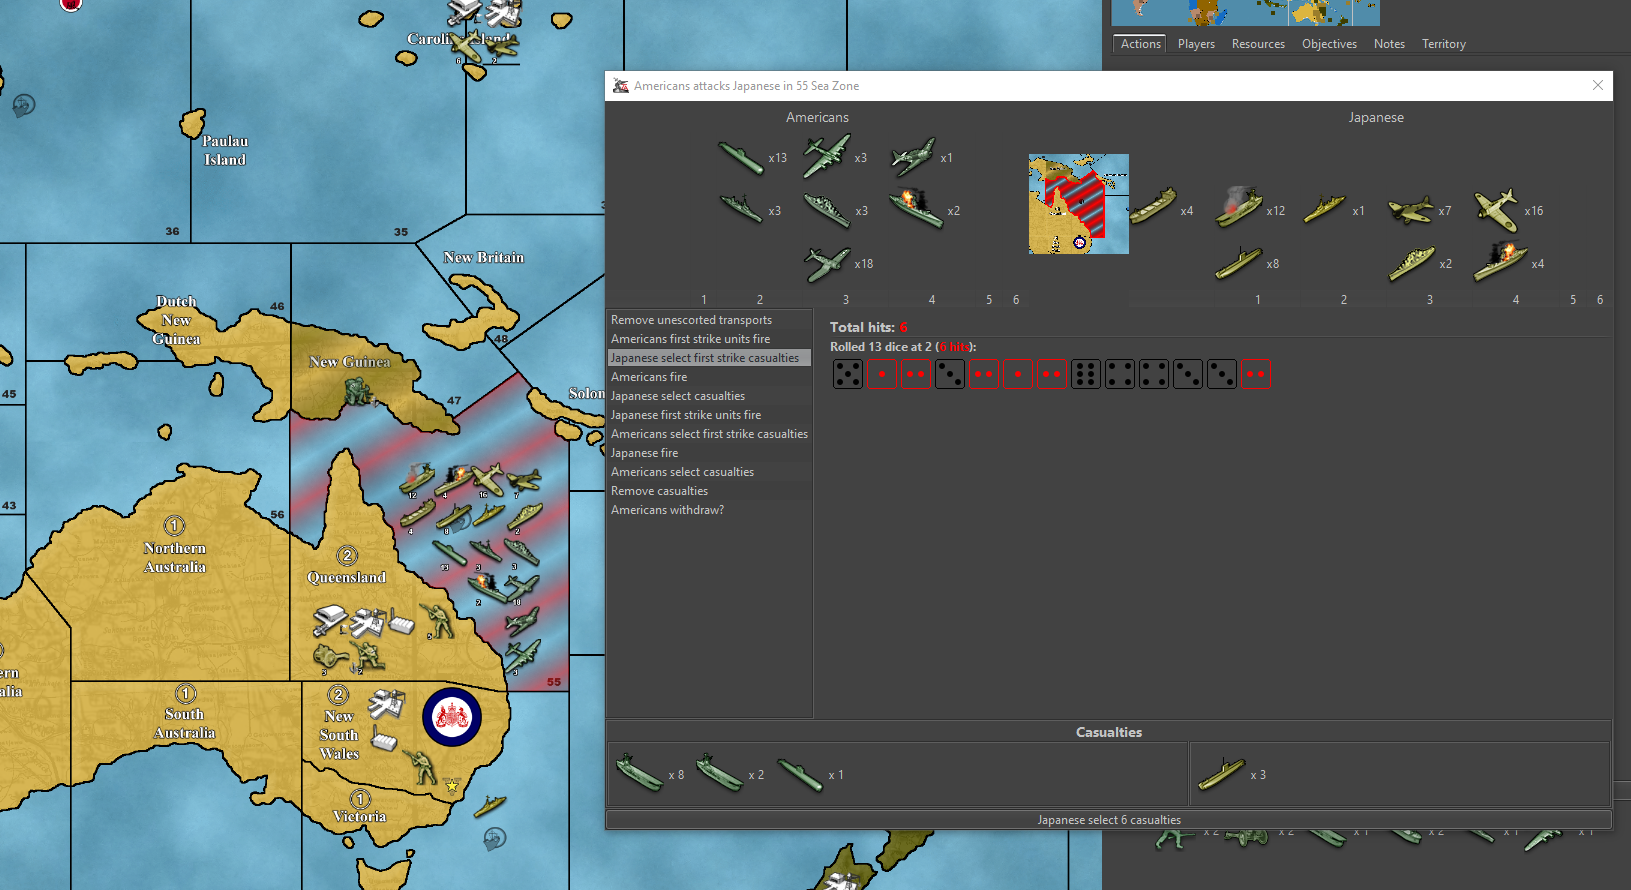1631x890 pixels.
Task: Click the battle territory thumbnail map
Action: point(1079,204)
